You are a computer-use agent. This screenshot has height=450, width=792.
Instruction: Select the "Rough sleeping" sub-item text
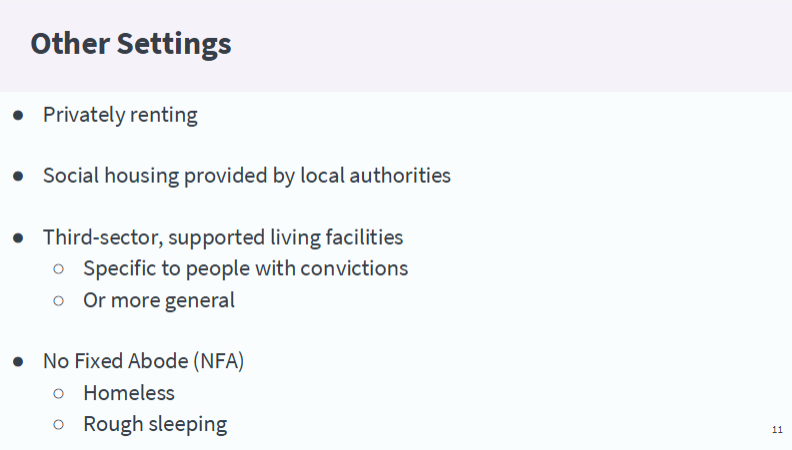coord(155,424)
